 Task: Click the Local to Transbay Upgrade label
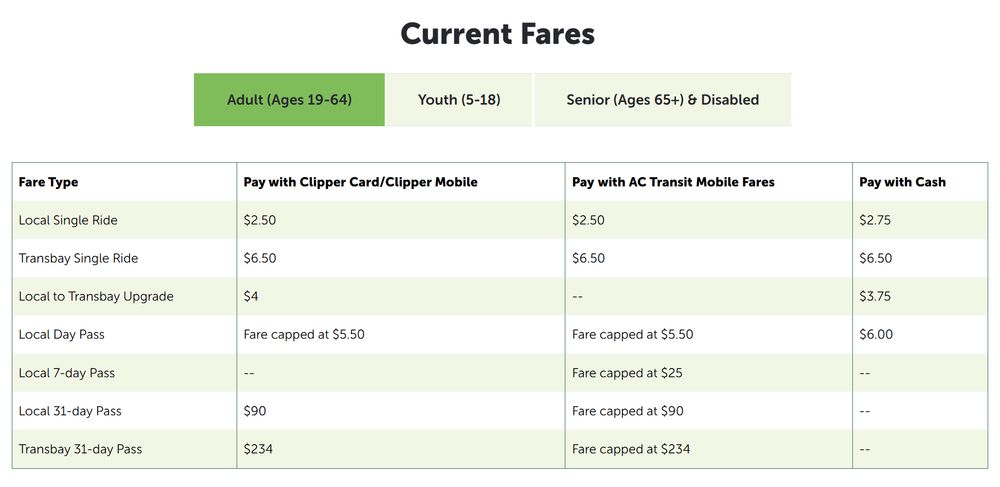coord(96,297)
